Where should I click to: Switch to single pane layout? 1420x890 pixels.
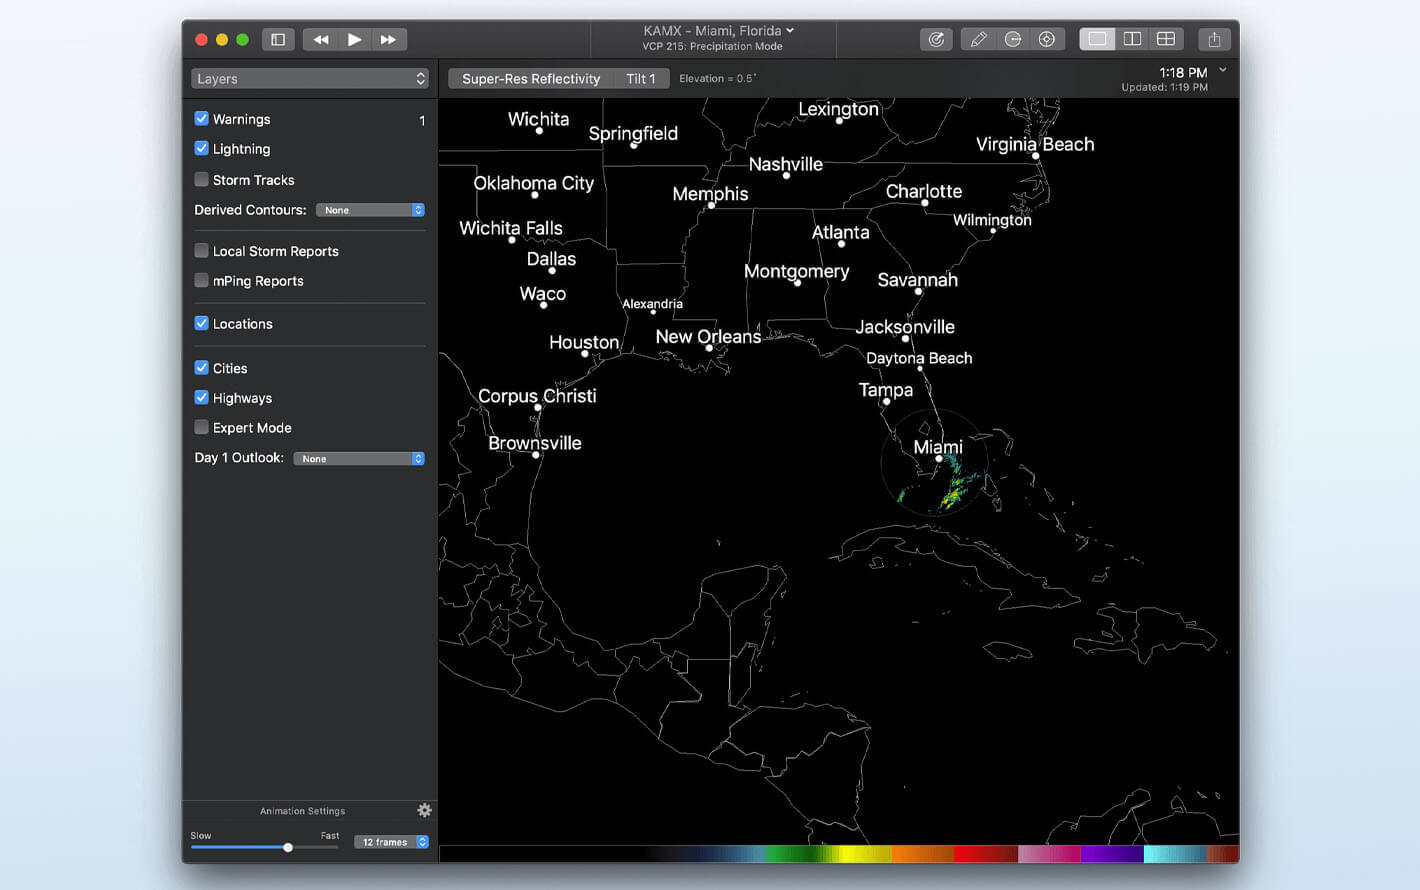point(1097,39)
